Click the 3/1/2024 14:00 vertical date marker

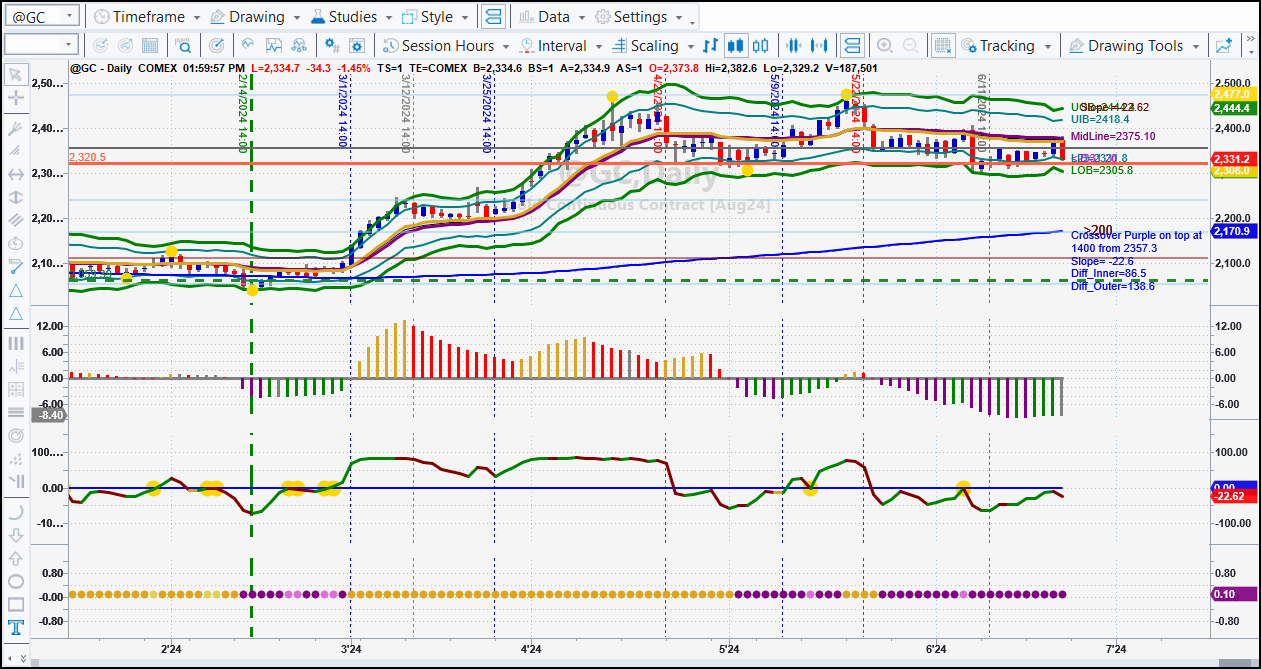(343, 110)
